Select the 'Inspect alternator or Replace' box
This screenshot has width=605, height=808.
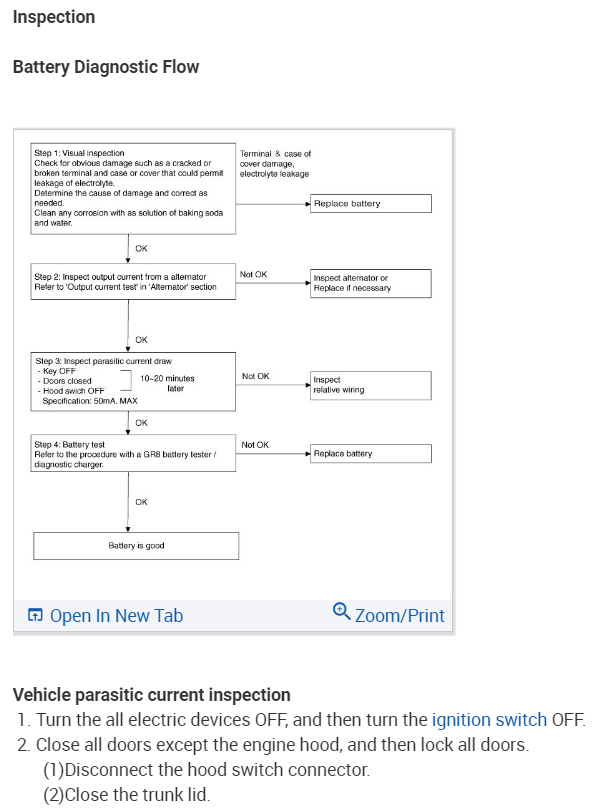[x=370, y=283]
